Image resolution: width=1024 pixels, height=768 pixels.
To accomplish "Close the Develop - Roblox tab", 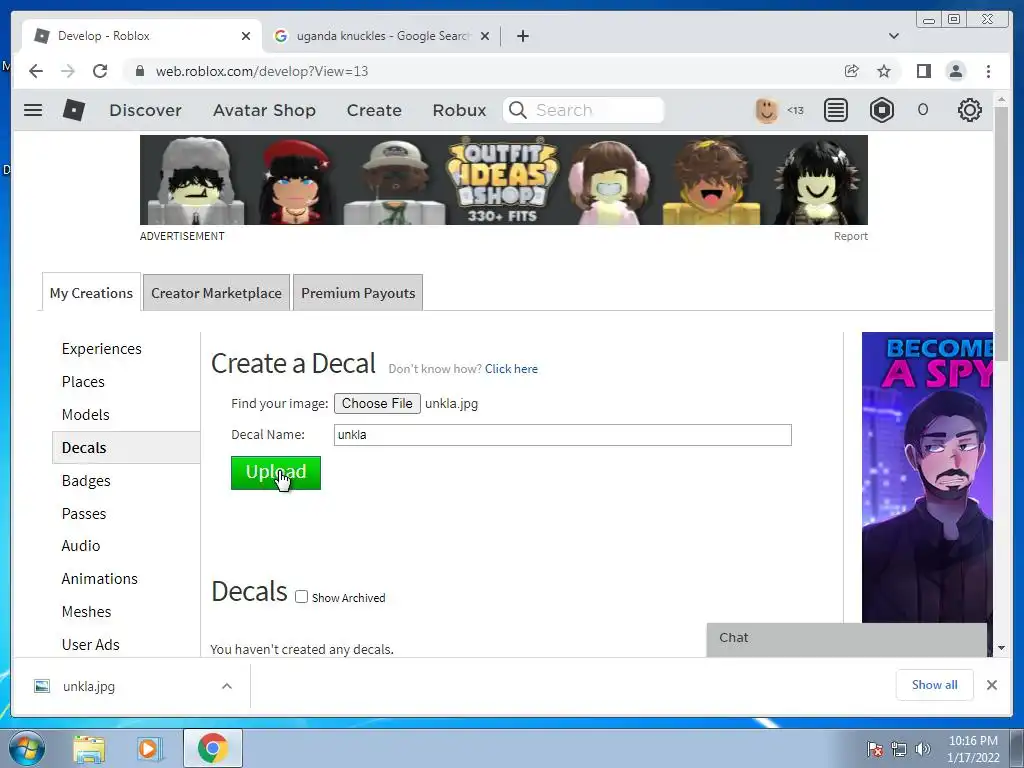I will 246,36.
